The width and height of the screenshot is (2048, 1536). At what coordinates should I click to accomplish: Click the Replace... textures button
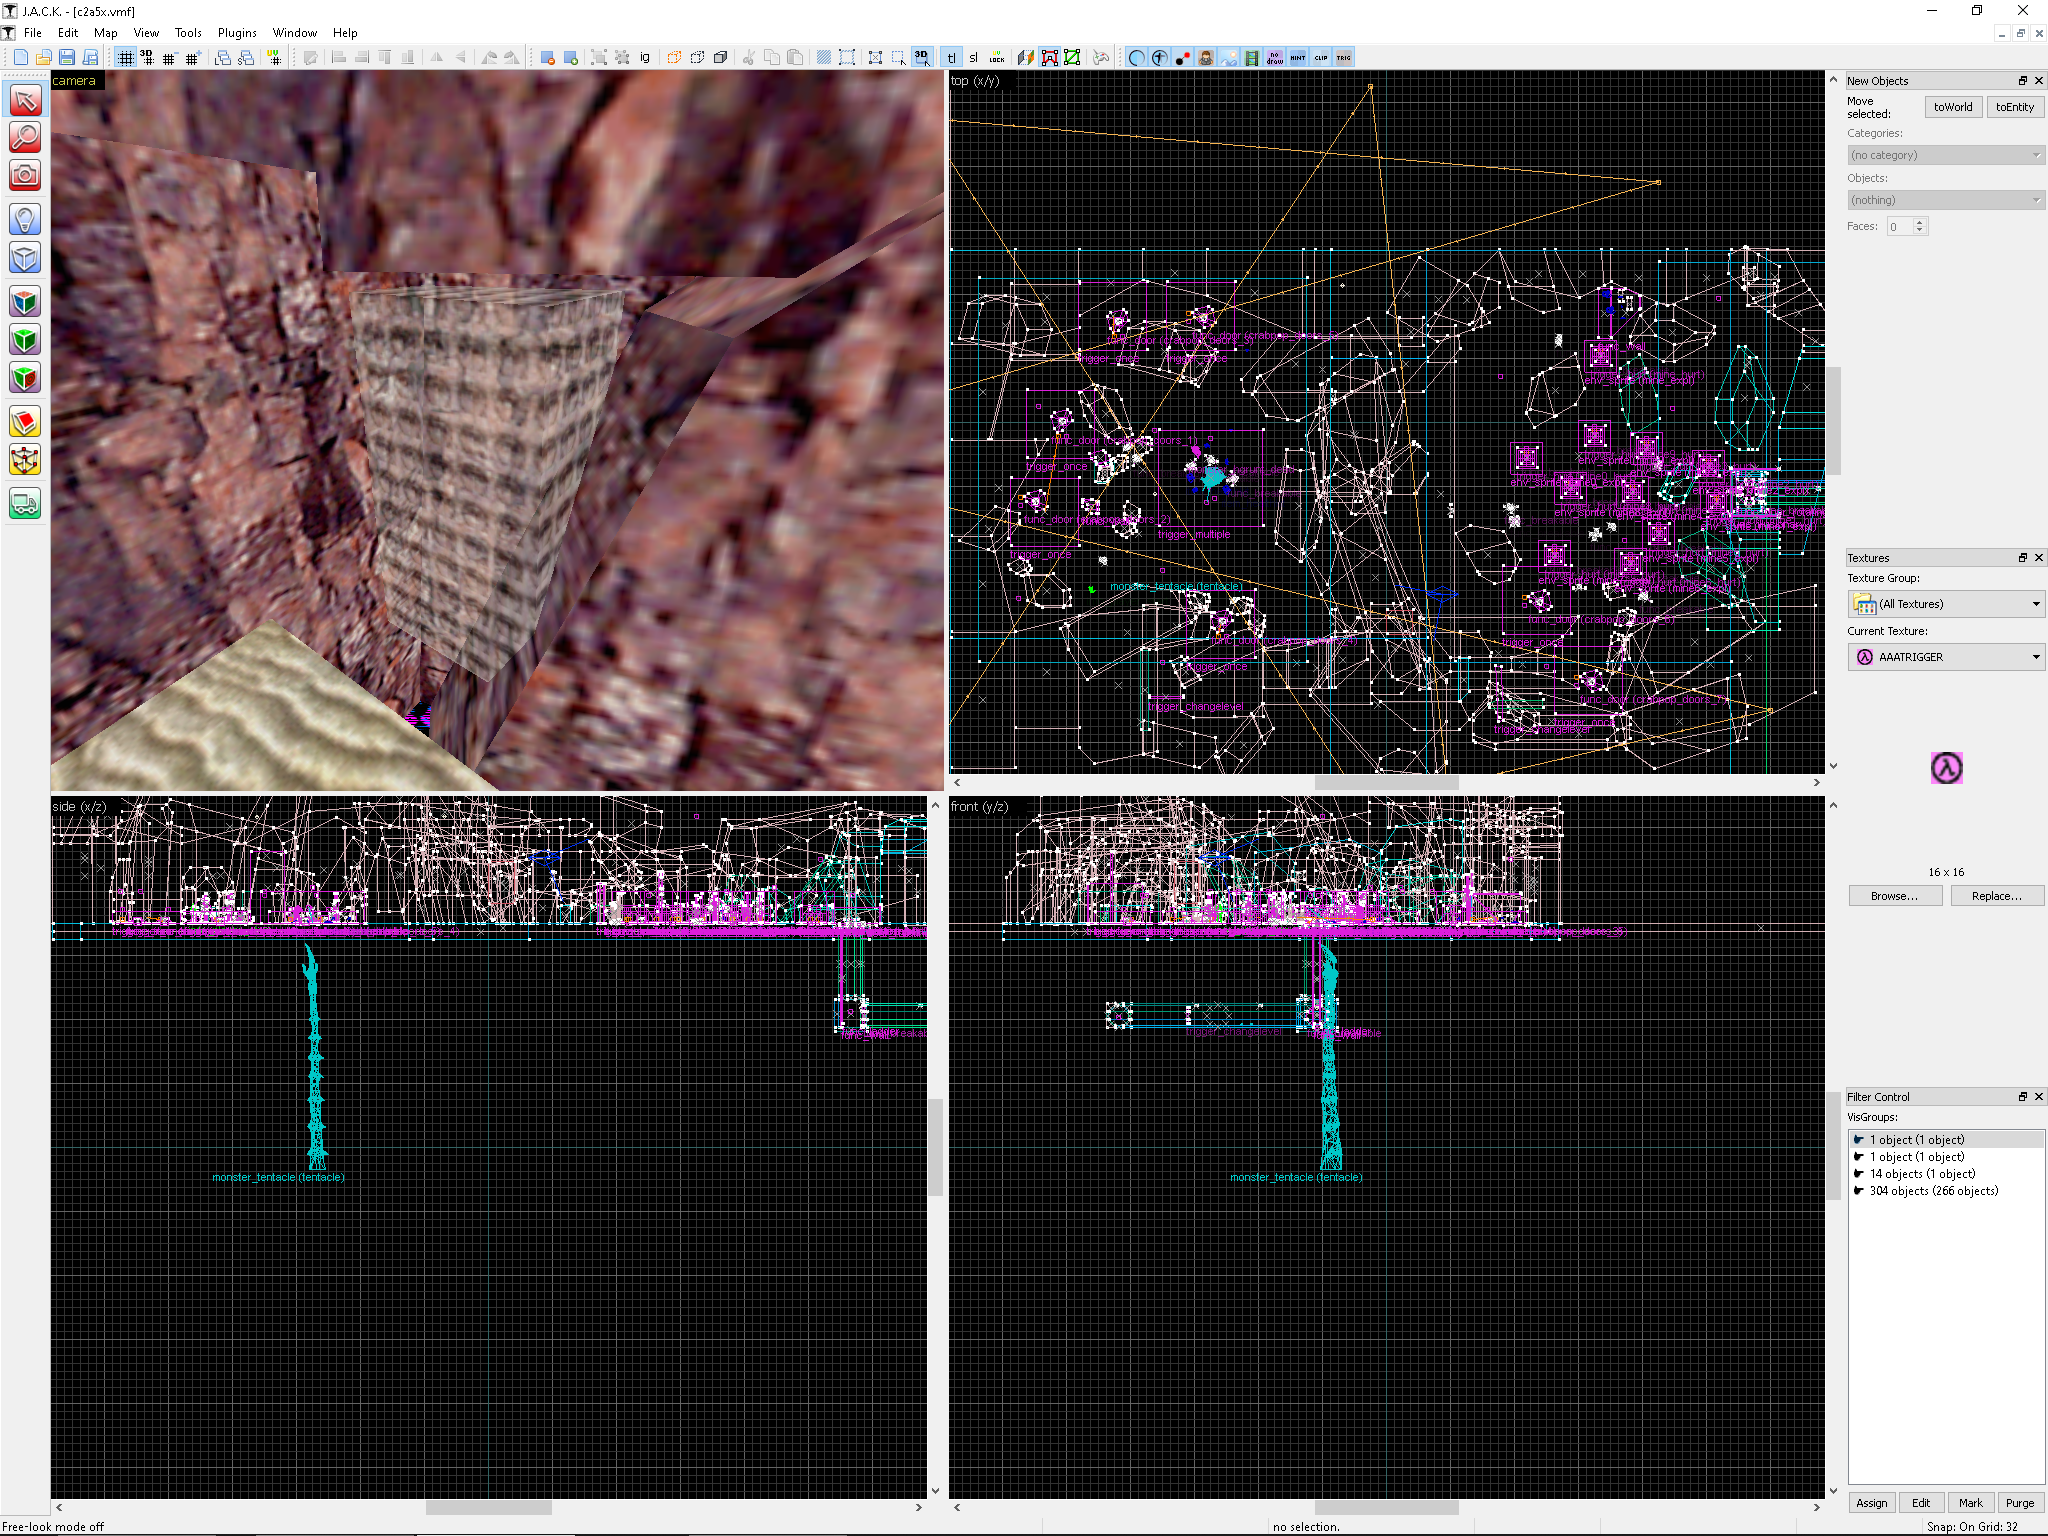click(x=1997, y=896)
